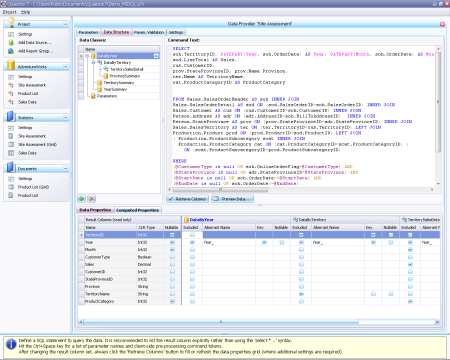Click the Add Report Group icon
Viewport: 450px width, 360px height.
pos(11,51)
